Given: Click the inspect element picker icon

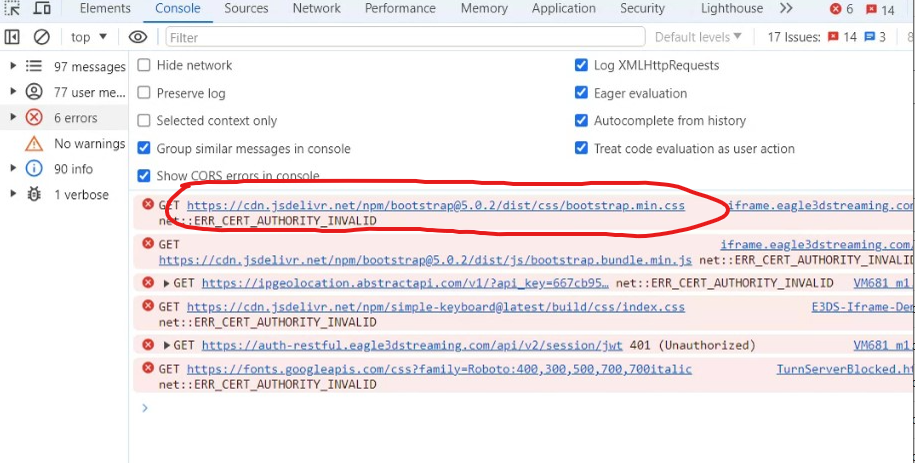Looking at the screenshot, I should [x=13, y=8].
